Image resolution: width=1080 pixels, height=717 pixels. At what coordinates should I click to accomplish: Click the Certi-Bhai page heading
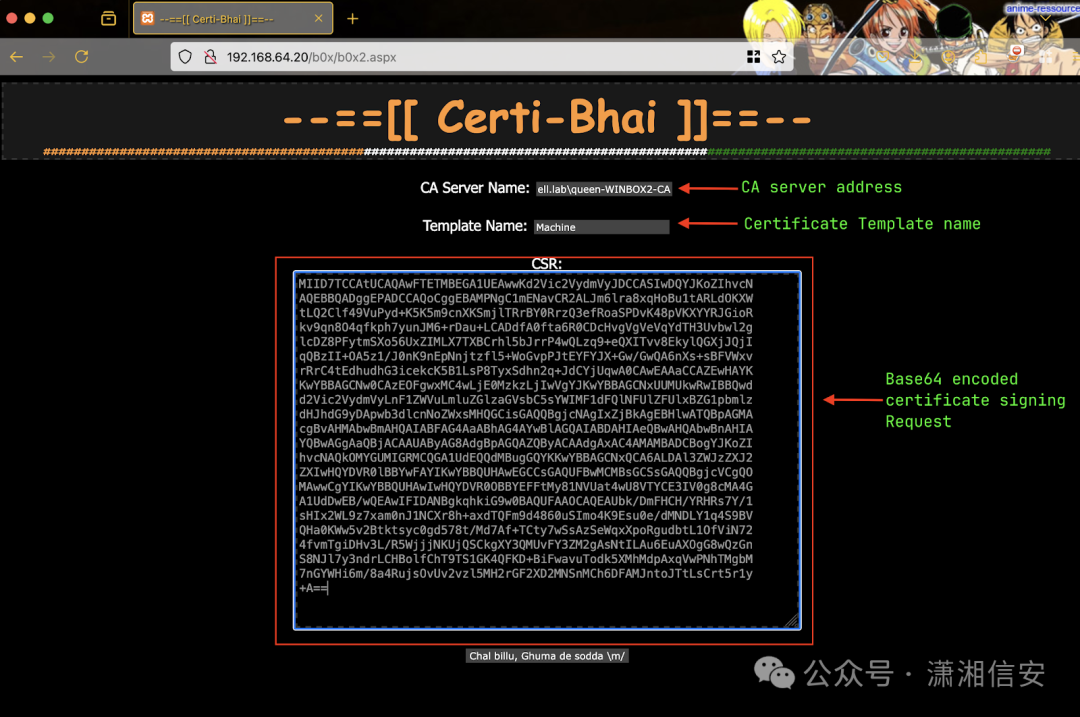point(547,118)
